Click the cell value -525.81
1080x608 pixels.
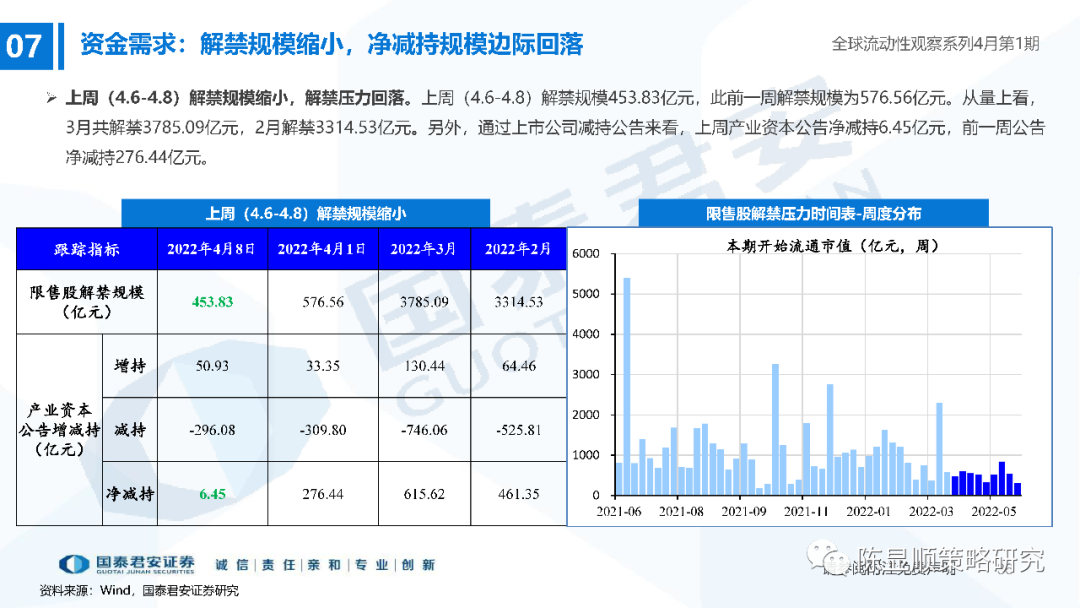518,430
